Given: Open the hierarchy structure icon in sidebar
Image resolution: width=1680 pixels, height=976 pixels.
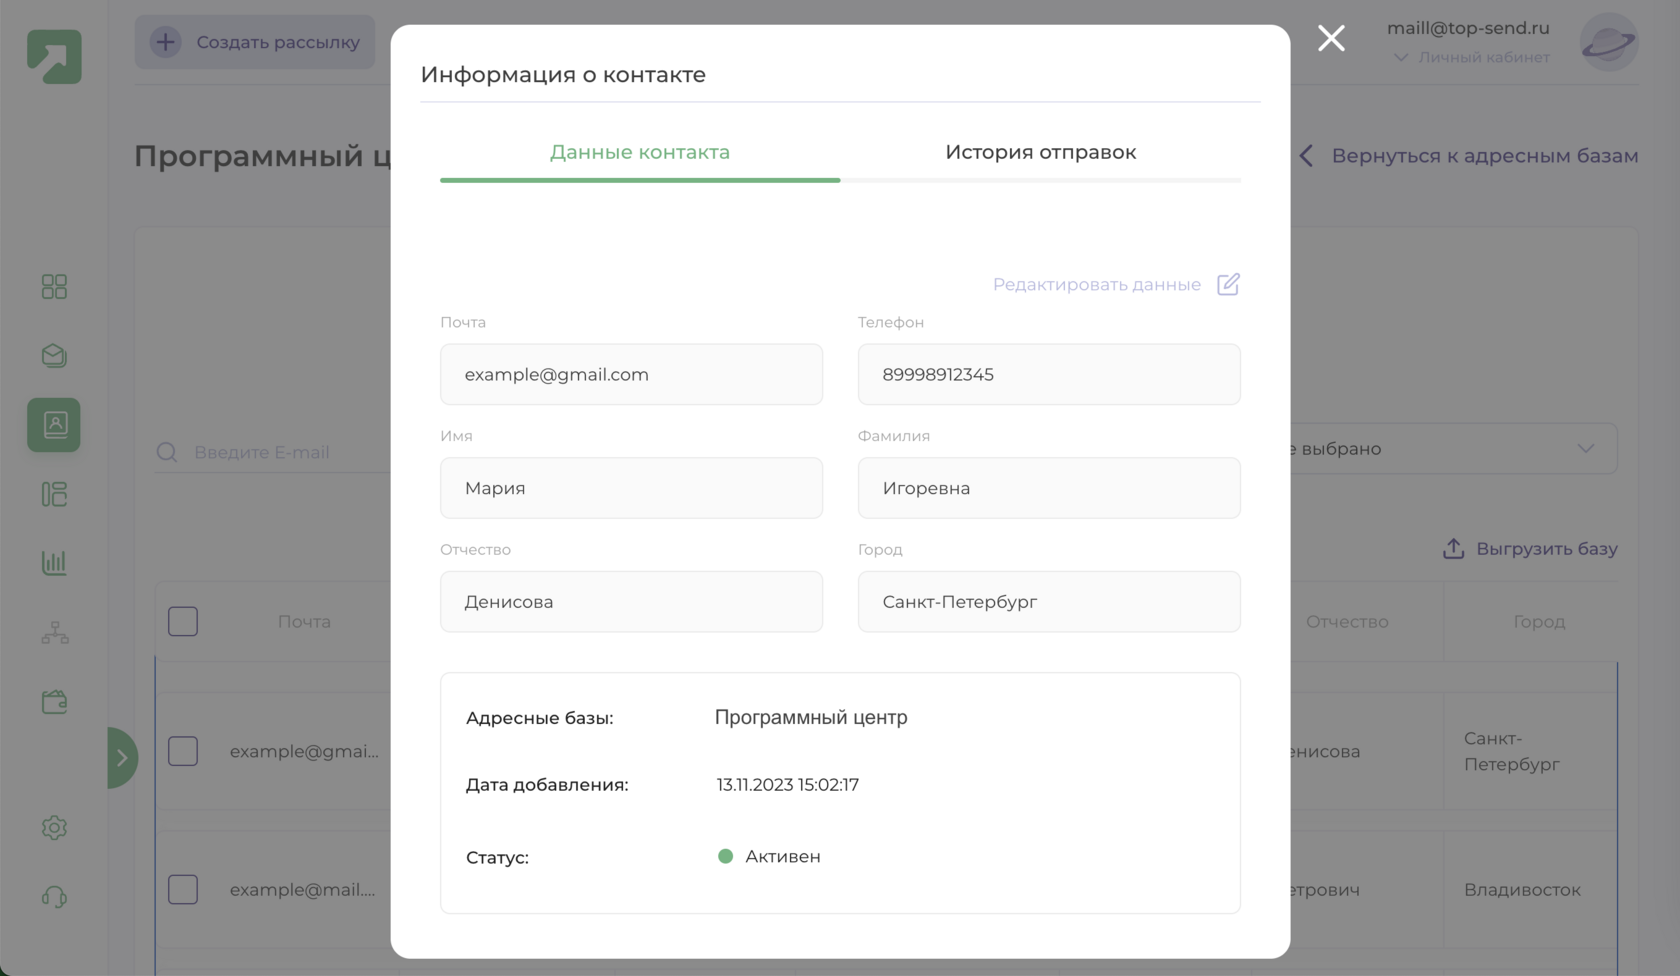Looking at the screenshot, I should 54,632.
